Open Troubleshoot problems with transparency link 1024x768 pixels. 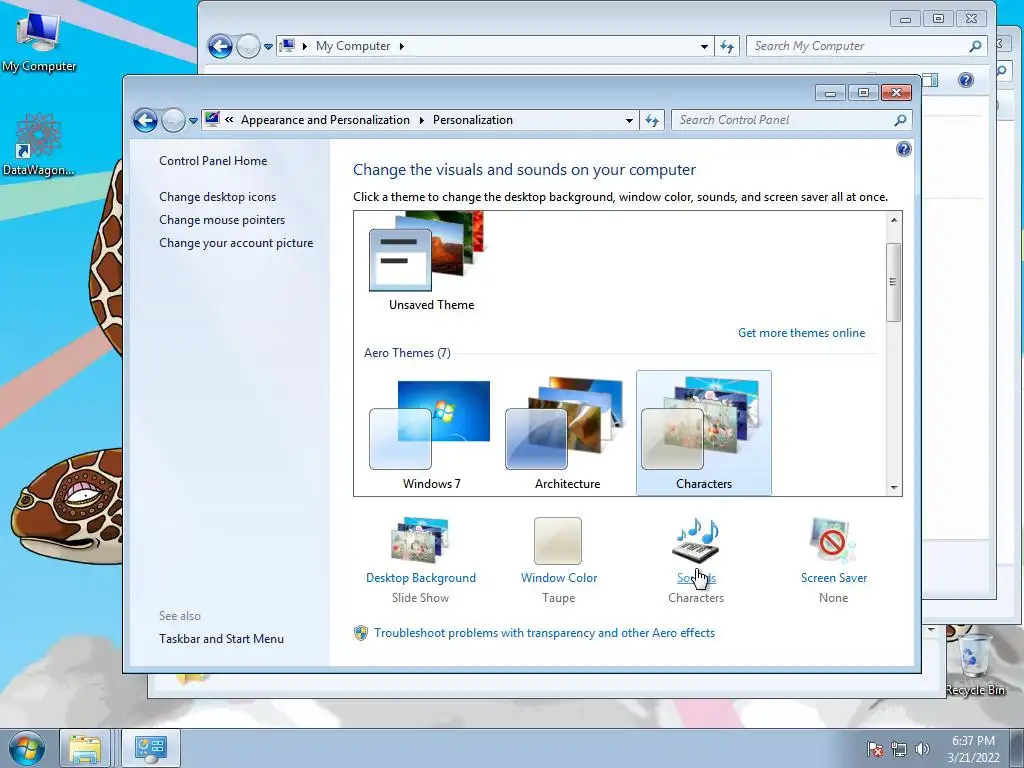click(x=544, y=633)
